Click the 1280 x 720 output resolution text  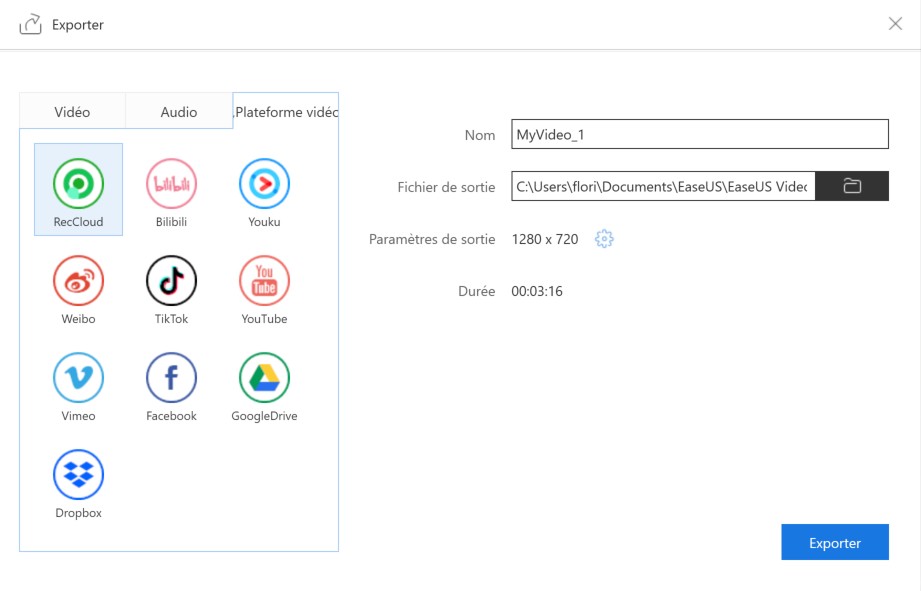point(544,239)
